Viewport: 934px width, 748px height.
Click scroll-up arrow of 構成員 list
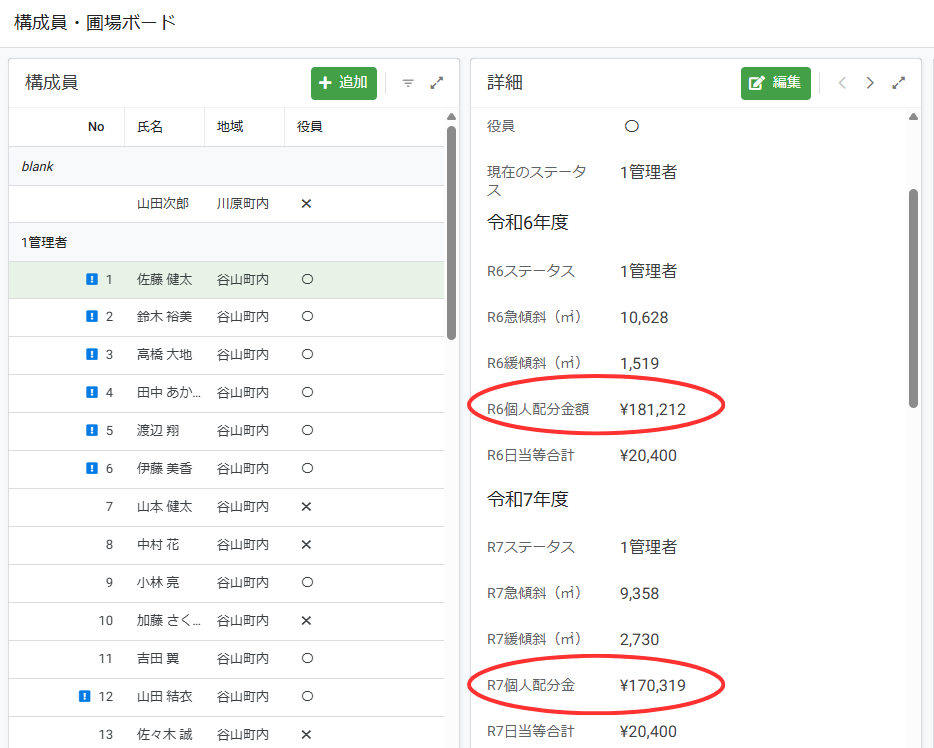click(452, 117)
